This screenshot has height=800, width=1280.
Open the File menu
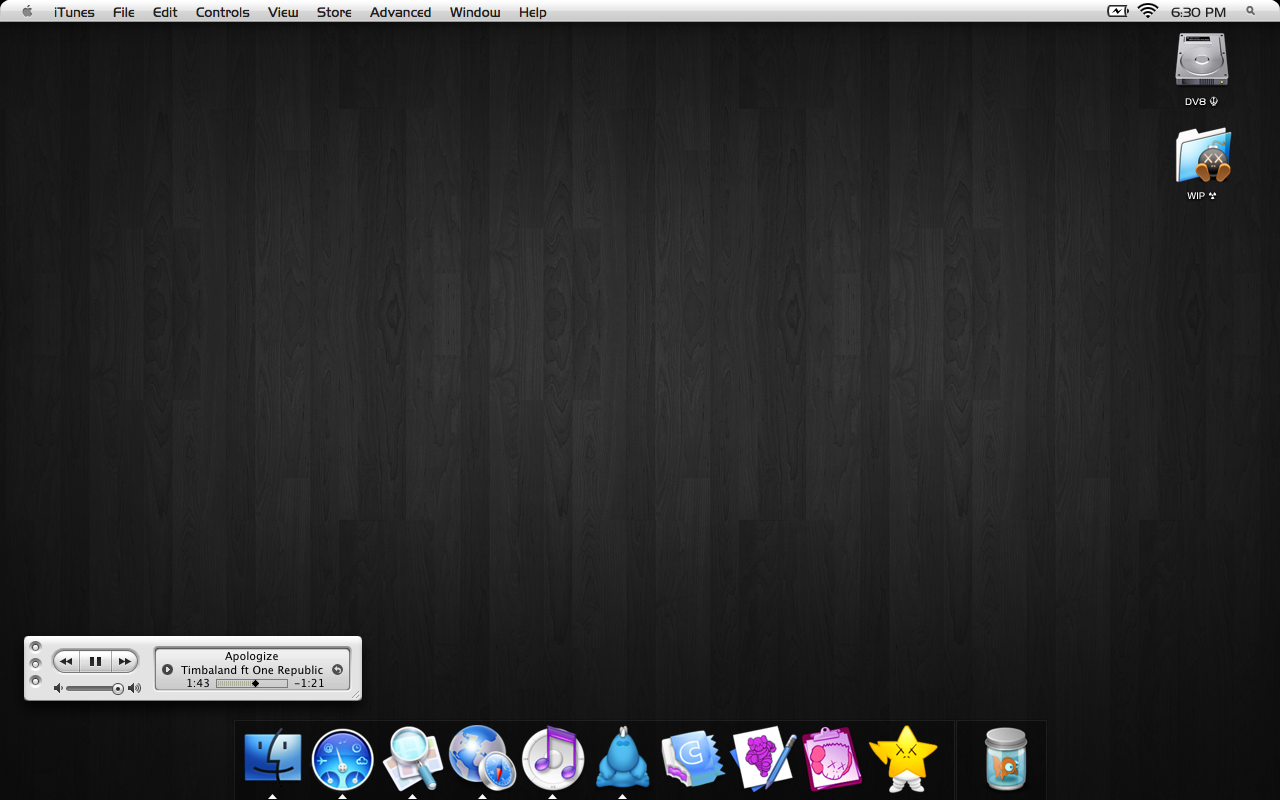[124, 12]
